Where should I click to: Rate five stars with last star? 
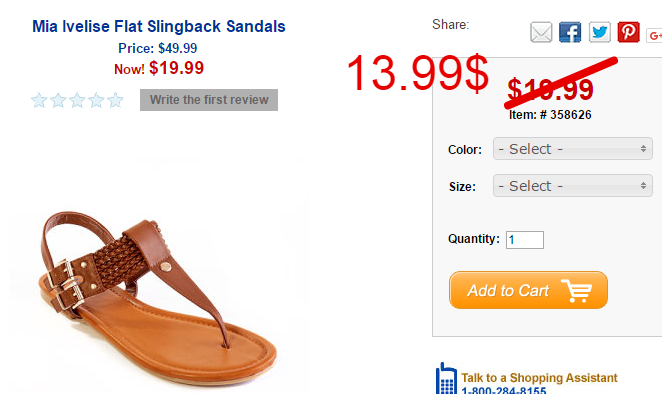[x=115, y=100]
